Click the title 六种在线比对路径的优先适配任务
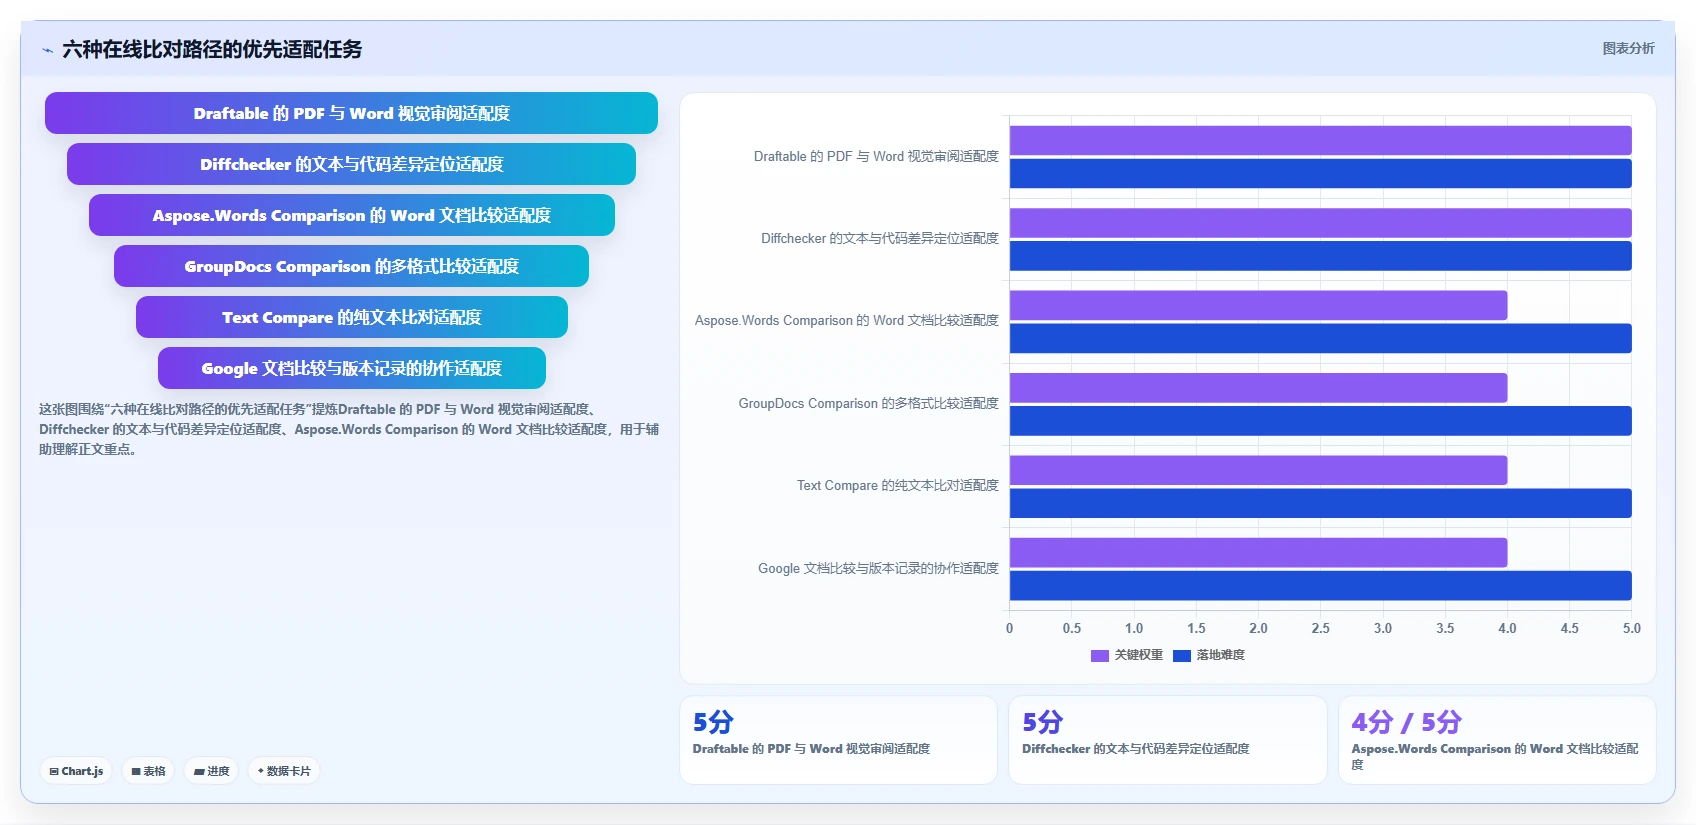 pos(212,49)
